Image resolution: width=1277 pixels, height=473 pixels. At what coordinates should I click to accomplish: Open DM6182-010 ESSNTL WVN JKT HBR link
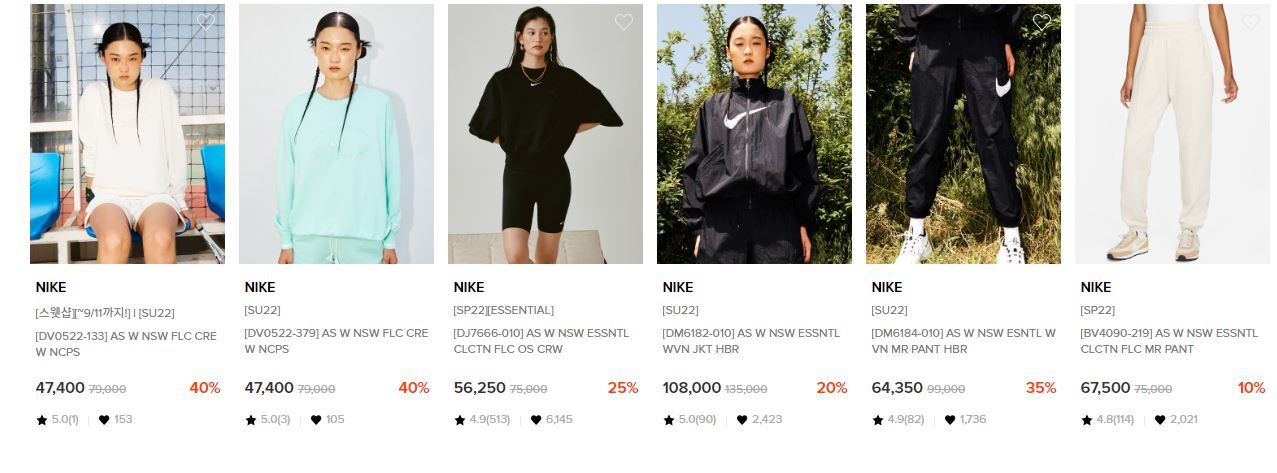(751, 342)
